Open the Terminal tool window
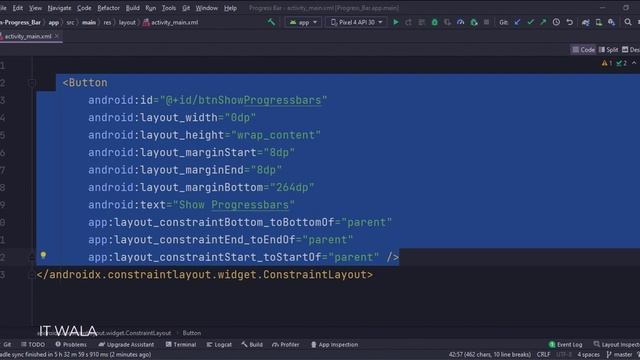 pos(181,344)
